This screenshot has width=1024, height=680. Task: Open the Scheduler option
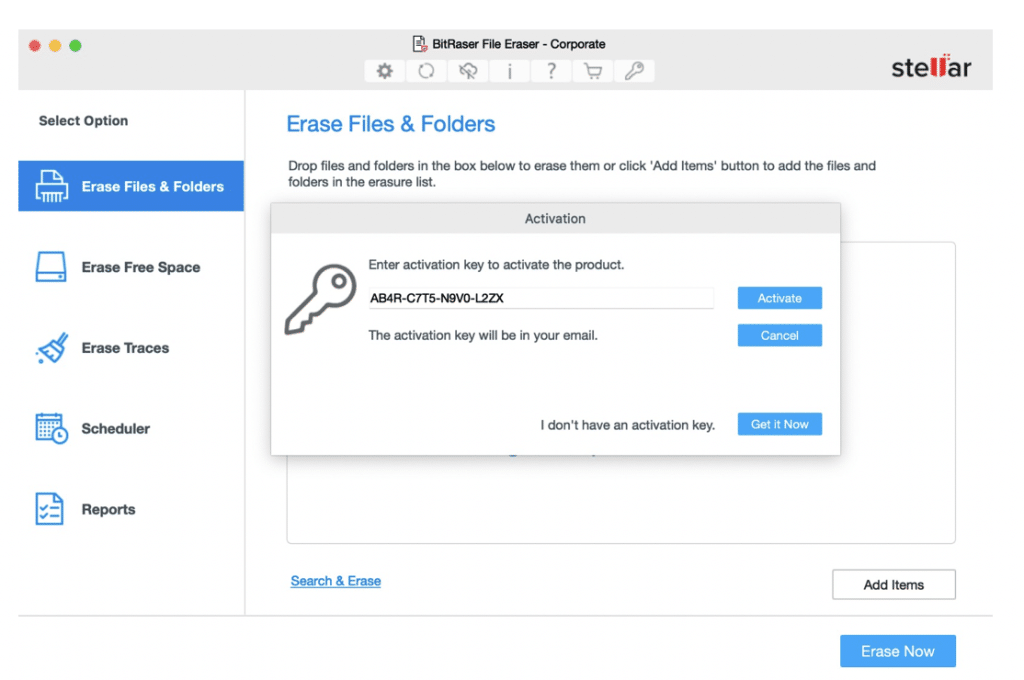click(x=131, y=429)
